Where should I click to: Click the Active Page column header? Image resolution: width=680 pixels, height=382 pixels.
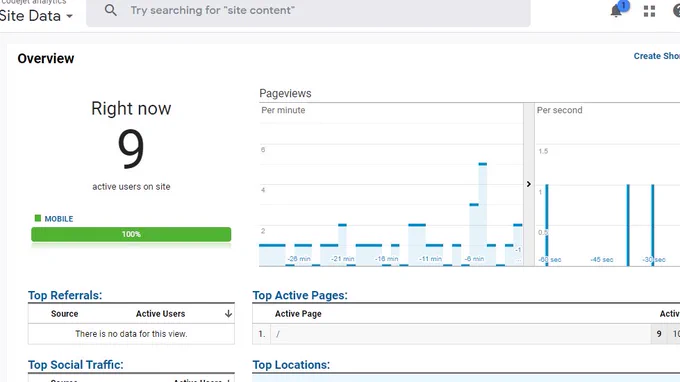tap(298, 313)
